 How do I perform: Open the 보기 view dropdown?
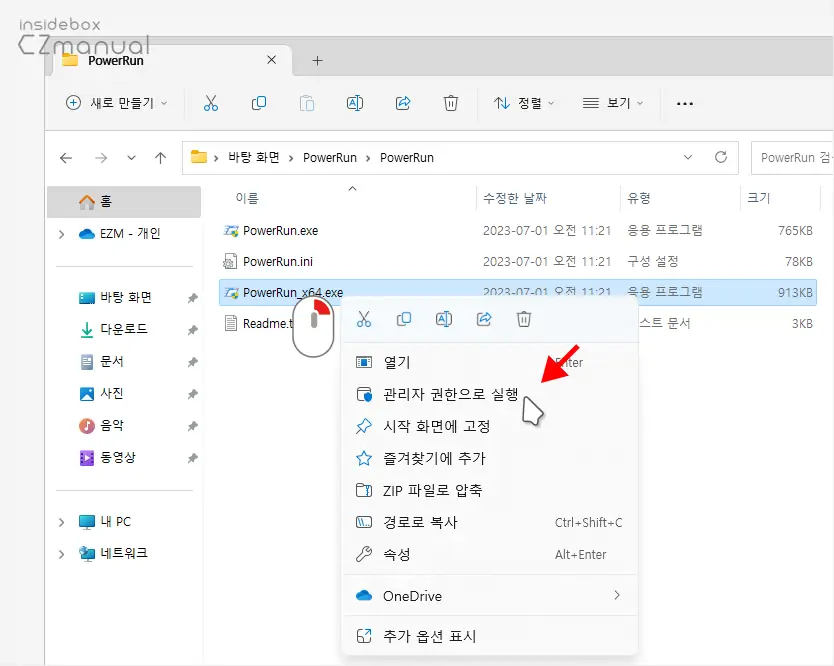[613, 103]
